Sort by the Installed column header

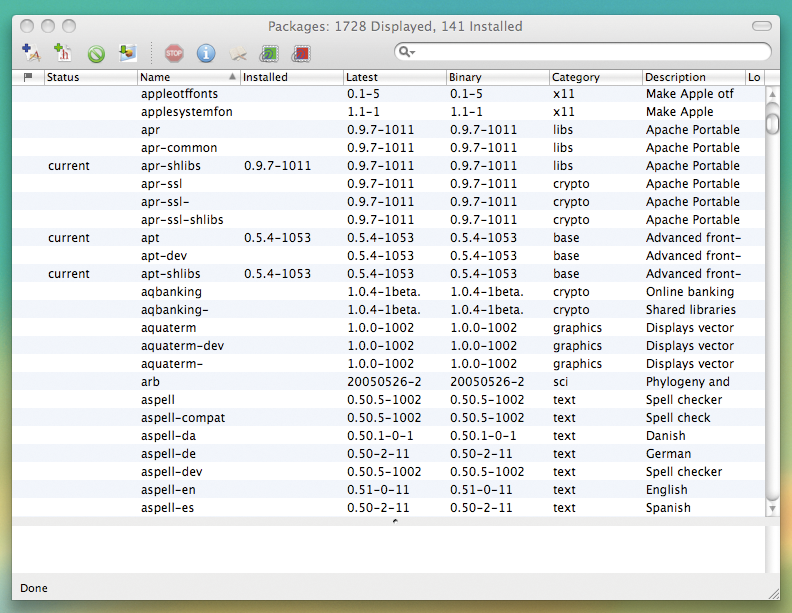coord(291,77)
